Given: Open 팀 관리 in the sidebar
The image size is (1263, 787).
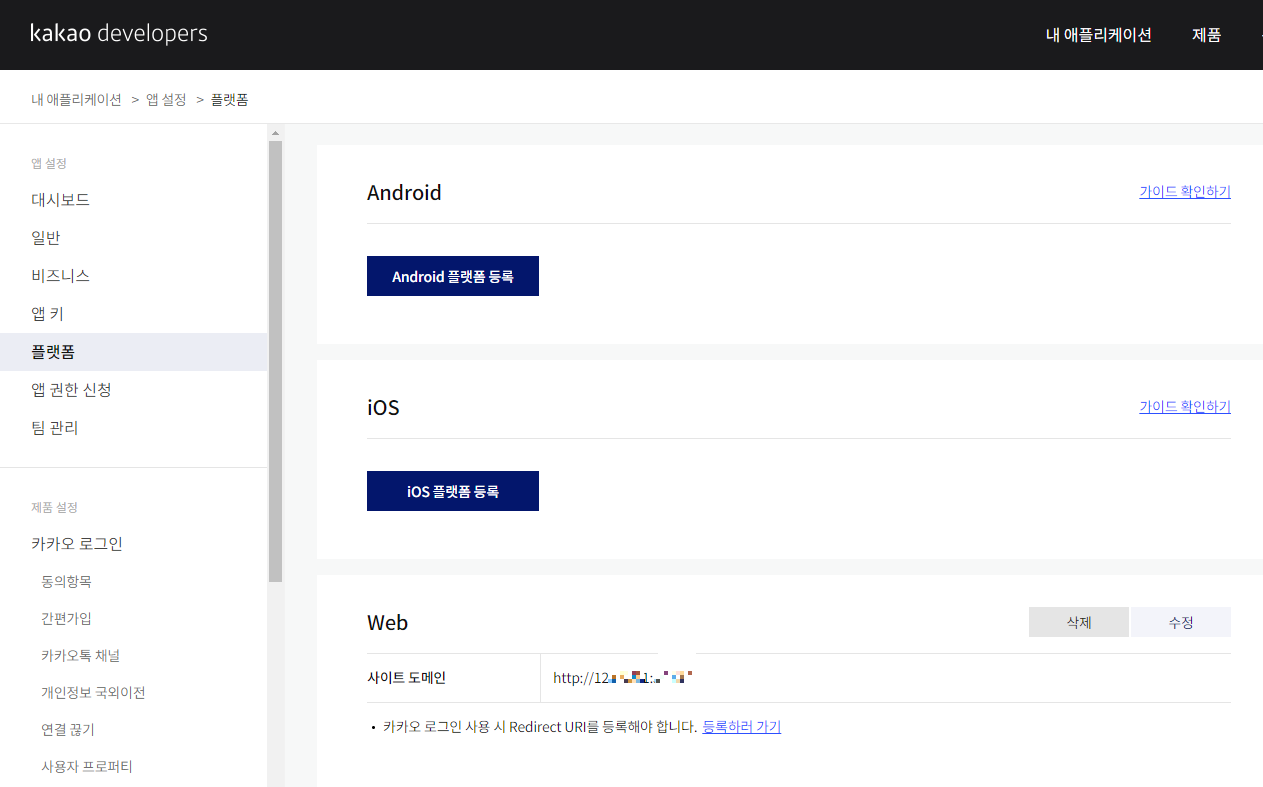Looking at the screenshot, I should (x=55, y=428).
